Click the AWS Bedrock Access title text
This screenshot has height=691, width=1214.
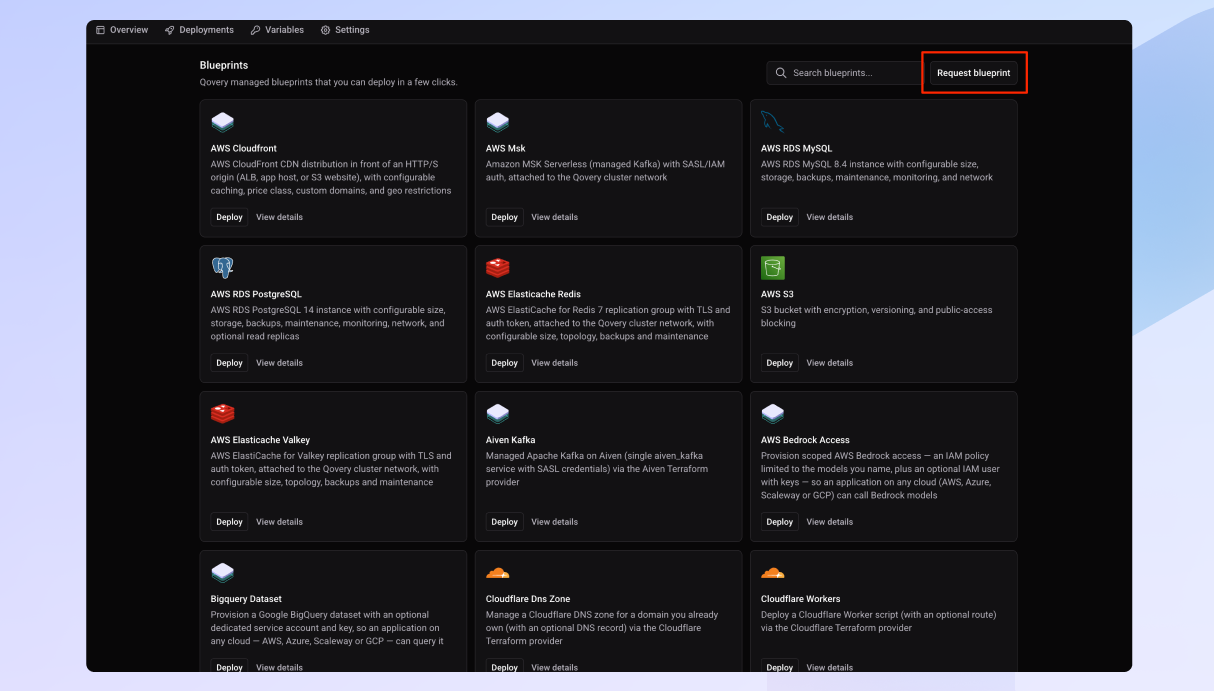coord(805,440)
